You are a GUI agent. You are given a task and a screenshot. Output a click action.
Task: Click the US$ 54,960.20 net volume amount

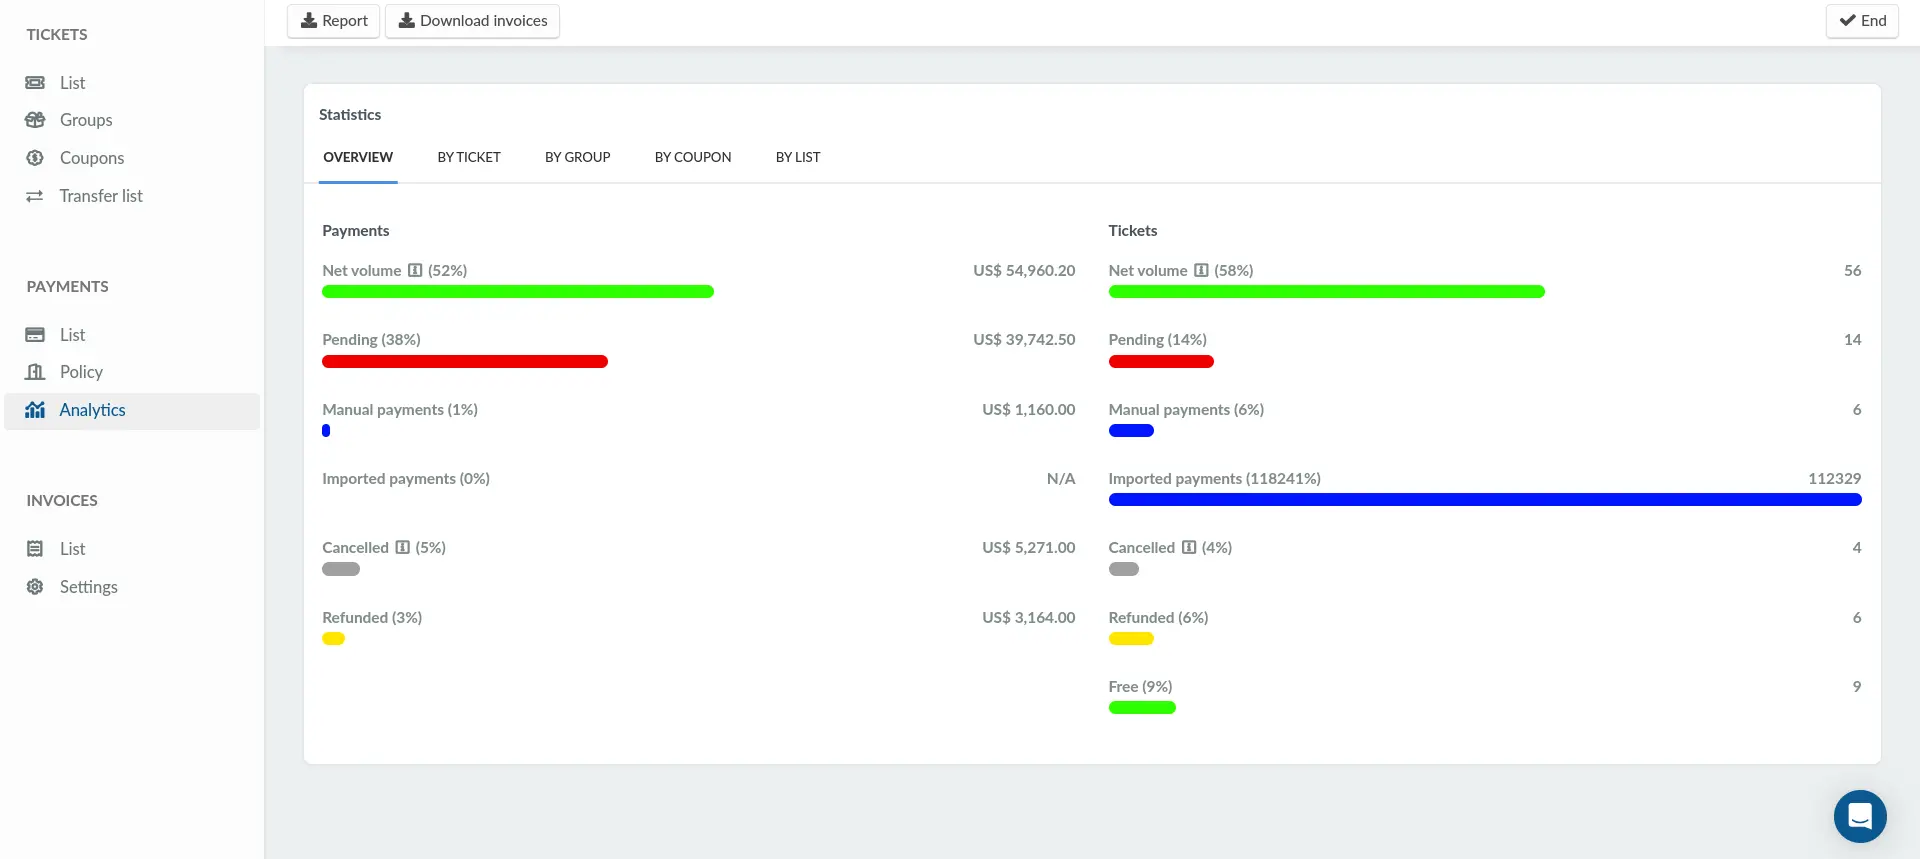point(1024,271)
